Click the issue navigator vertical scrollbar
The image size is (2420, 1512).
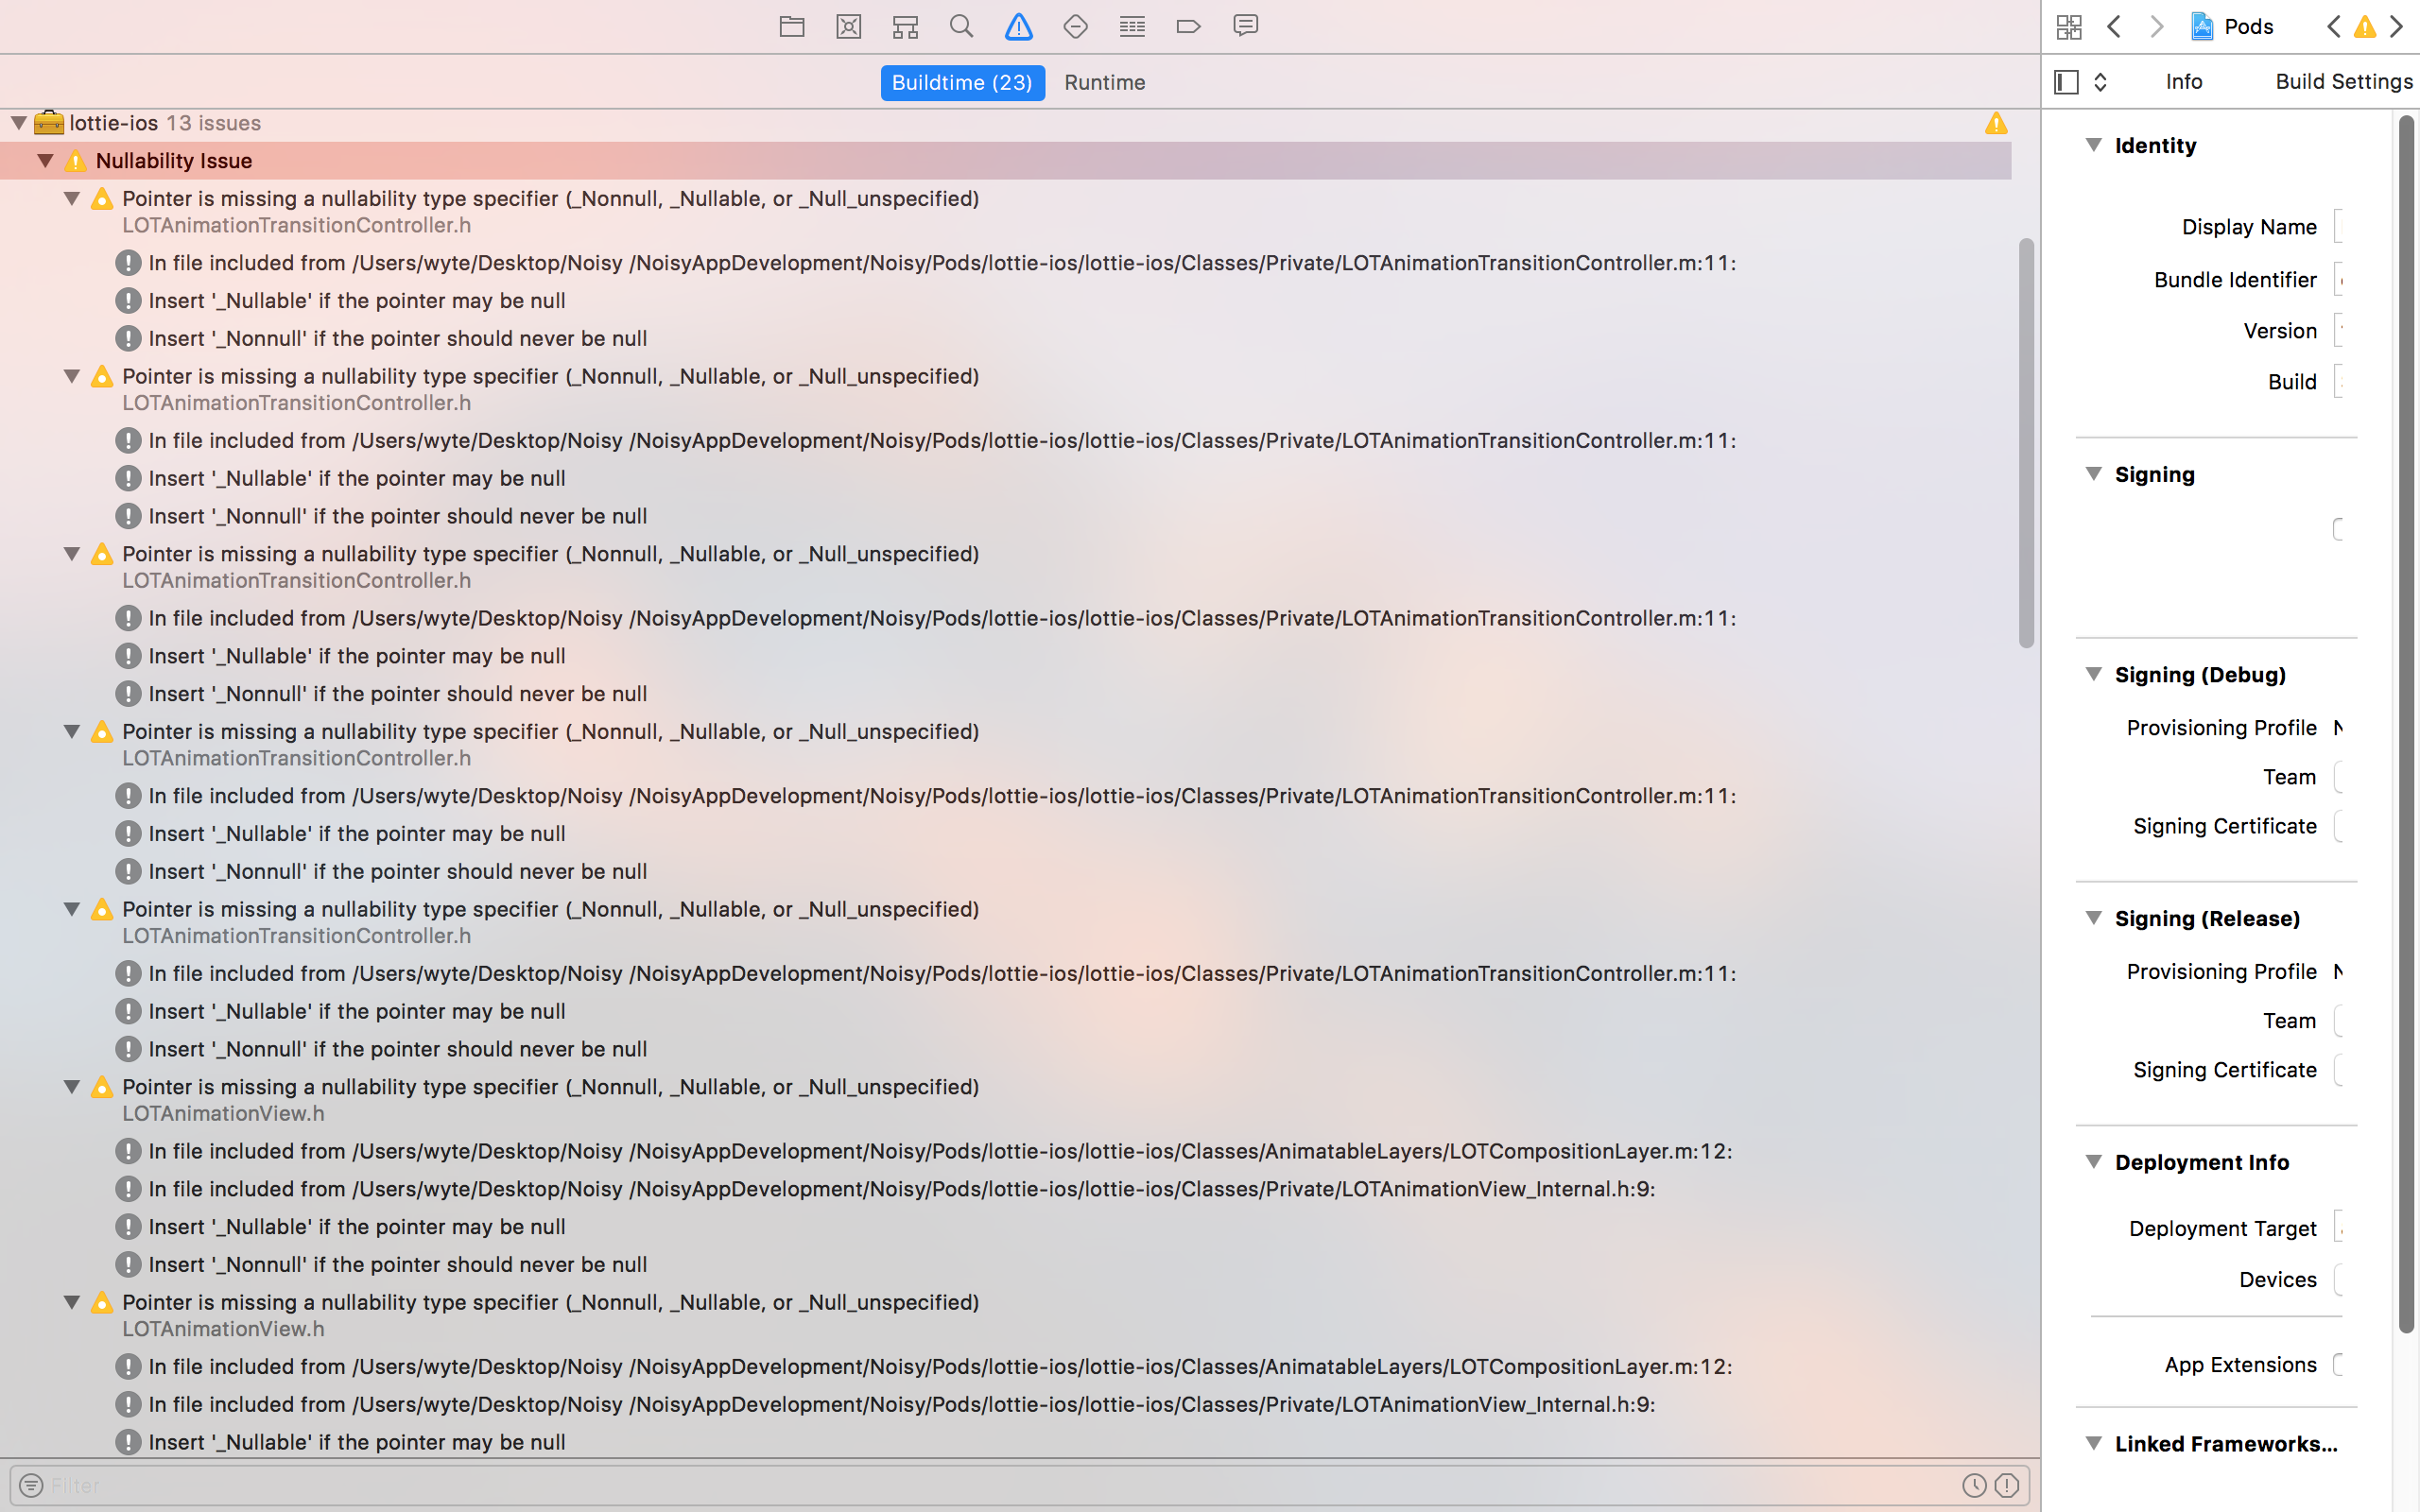[x=2026, y=443]
